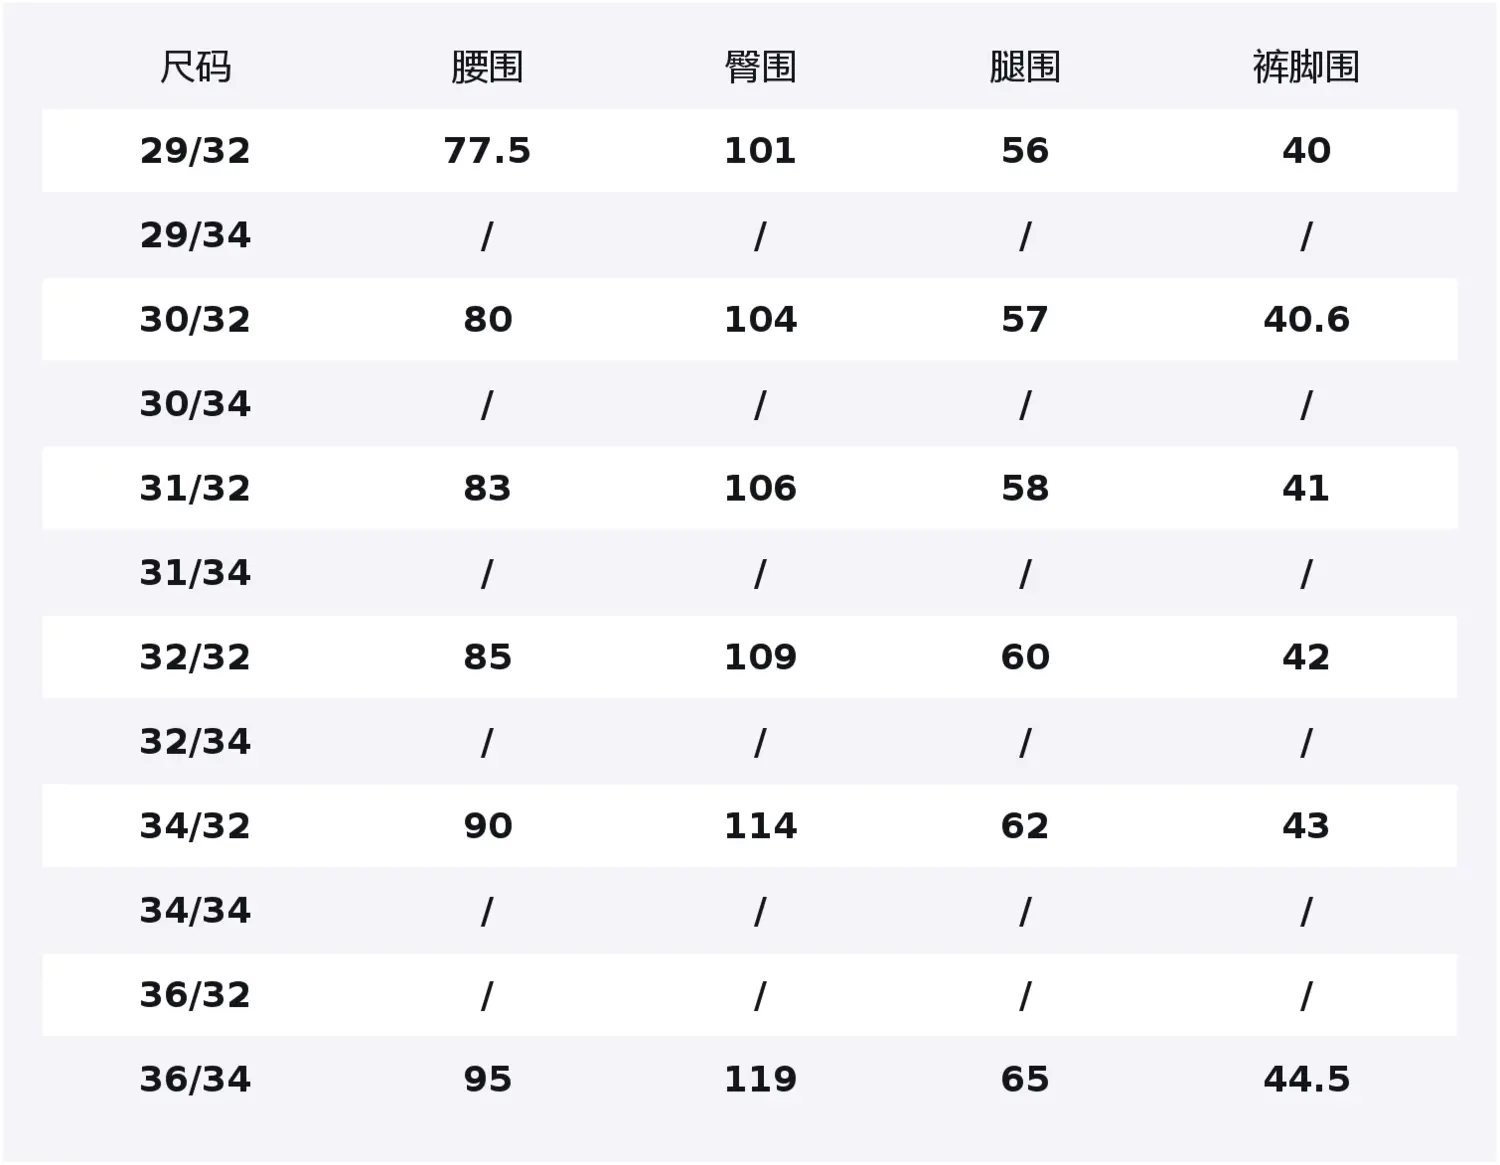Select the 29/32 size row label
The height and width of the screenshot is (1165, 1500).
[x=195, y=151]
